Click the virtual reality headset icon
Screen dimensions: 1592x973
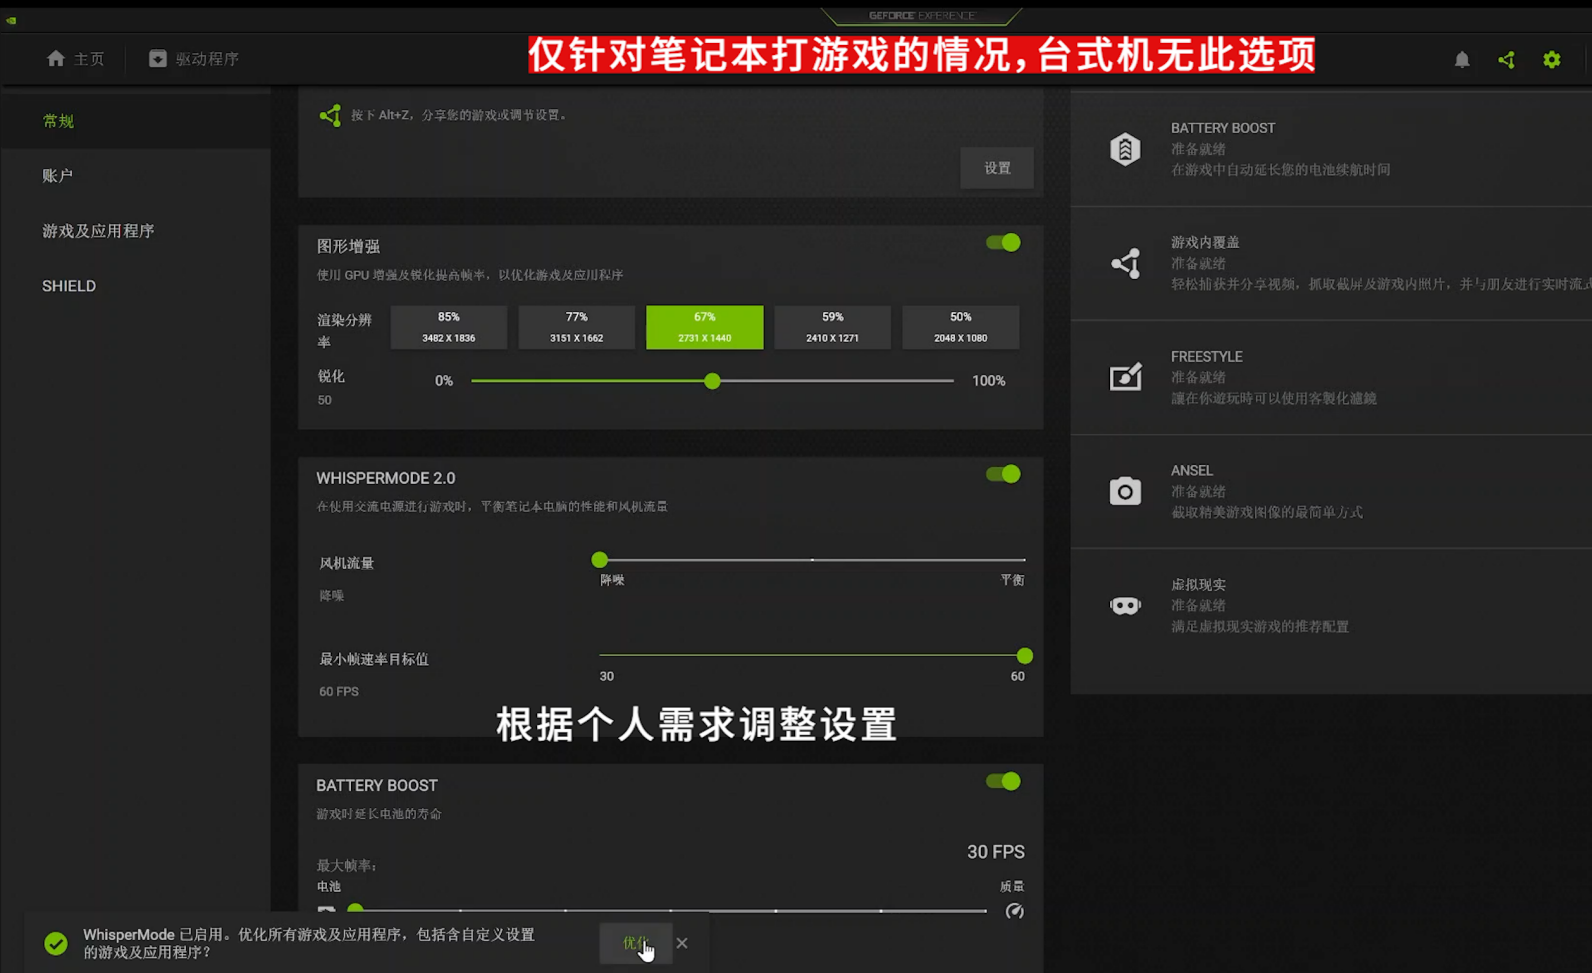[1125, 605]
